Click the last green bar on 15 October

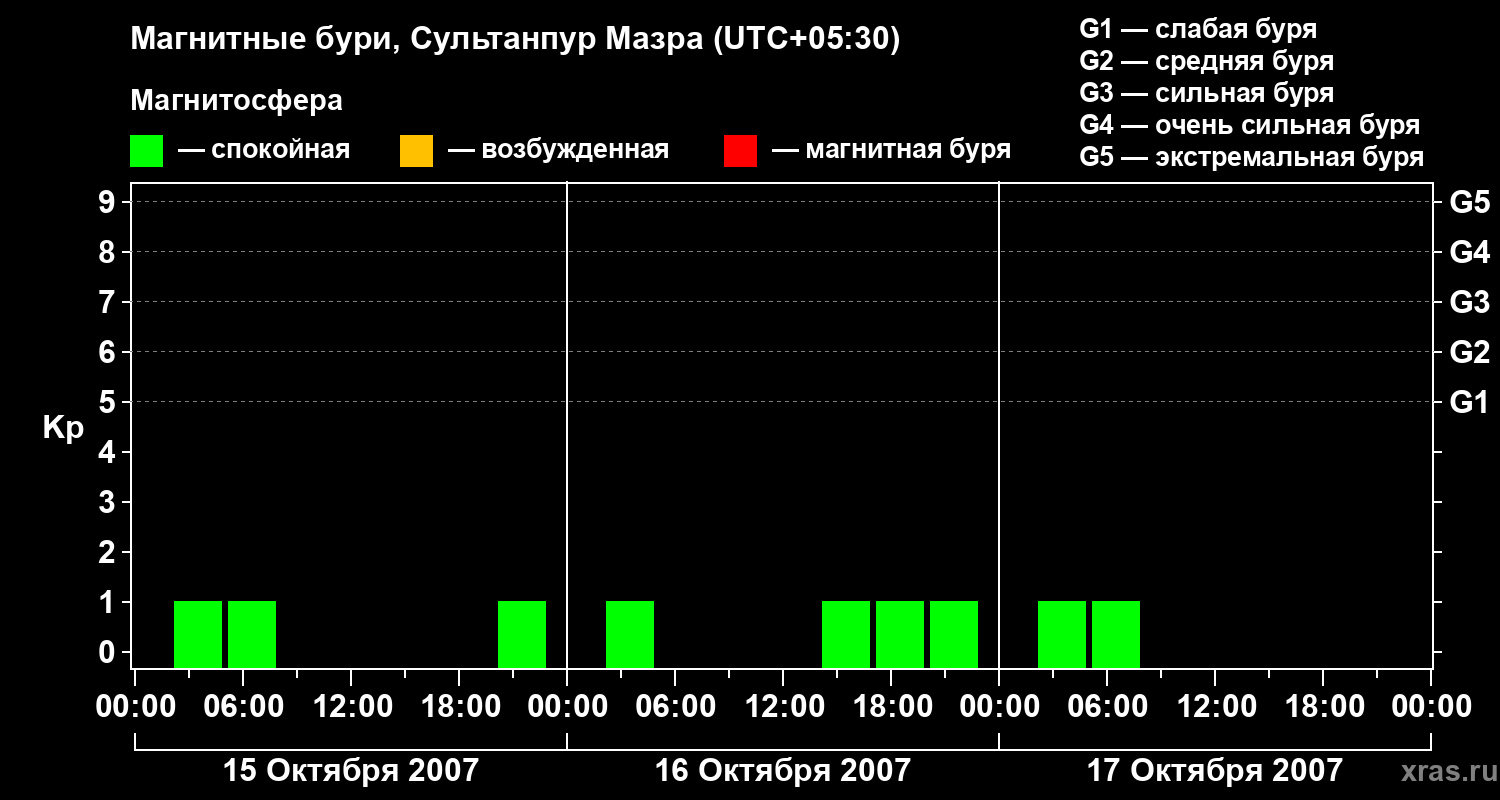click(x=522, y=634)
